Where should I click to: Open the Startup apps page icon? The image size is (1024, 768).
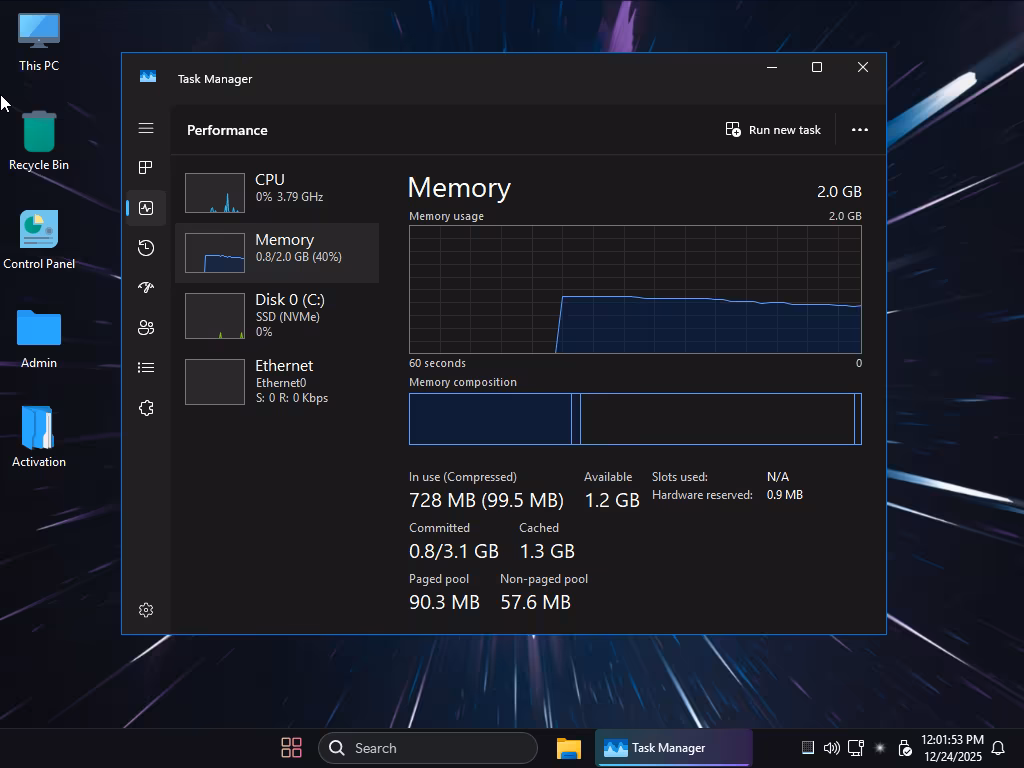tap(146, 288)
